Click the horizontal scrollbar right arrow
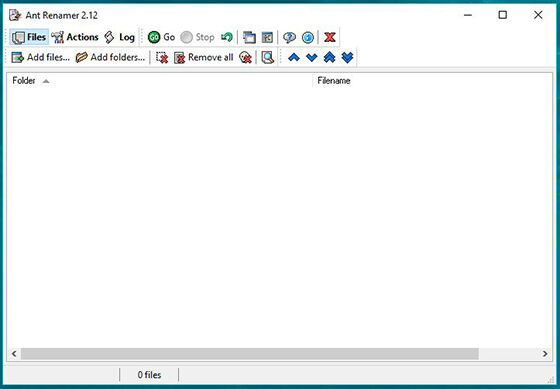The width and height of the screenshot is (560, 389). click(545, 354)
